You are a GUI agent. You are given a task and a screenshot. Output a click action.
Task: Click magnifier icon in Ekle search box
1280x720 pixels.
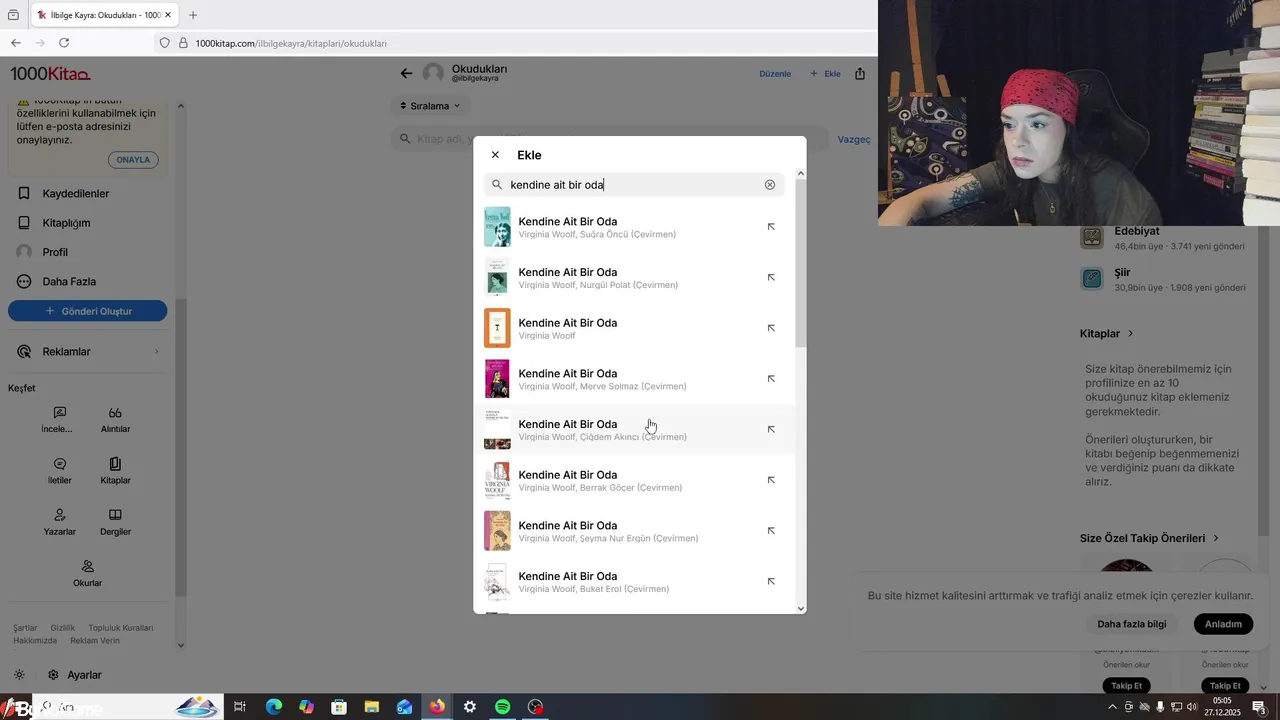tap(497, 185)
